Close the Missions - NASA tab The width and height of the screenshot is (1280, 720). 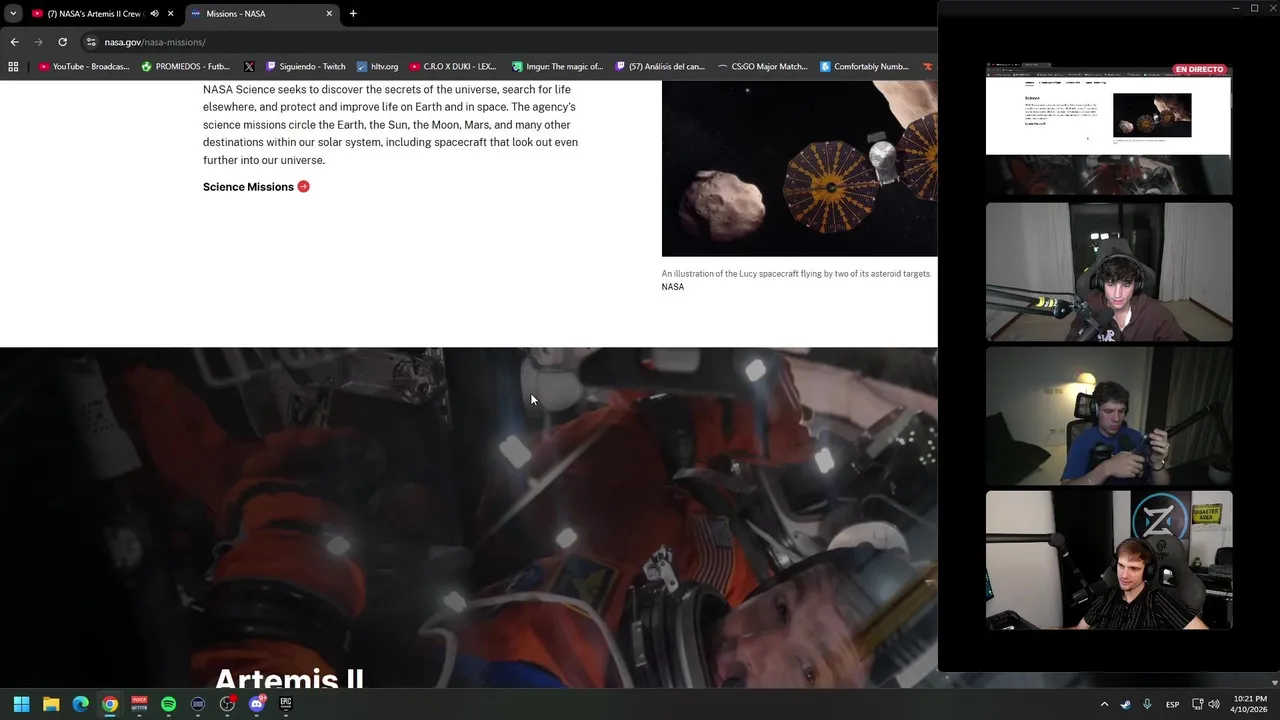(x=329, y=14)
